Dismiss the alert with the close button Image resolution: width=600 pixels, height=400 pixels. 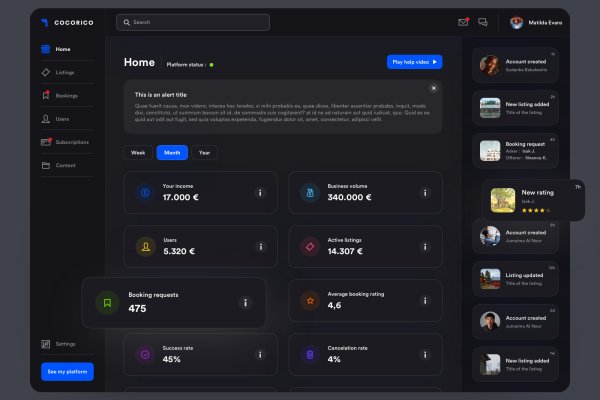[433, 88]
